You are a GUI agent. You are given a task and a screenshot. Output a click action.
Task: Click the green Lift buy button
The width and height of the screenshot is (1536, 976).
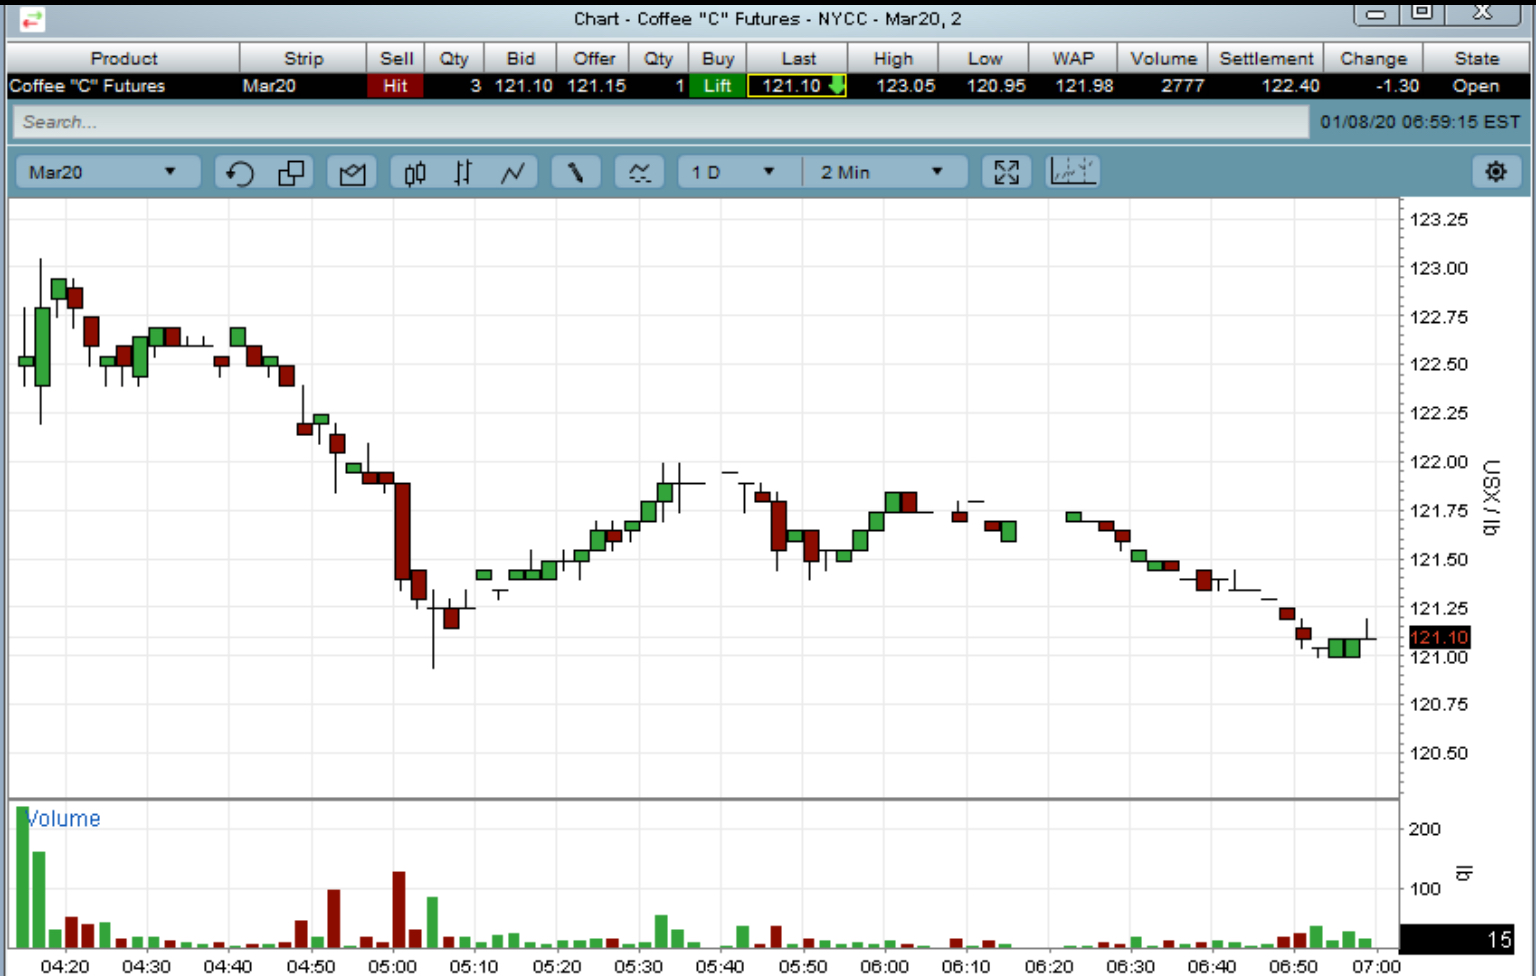717,86
